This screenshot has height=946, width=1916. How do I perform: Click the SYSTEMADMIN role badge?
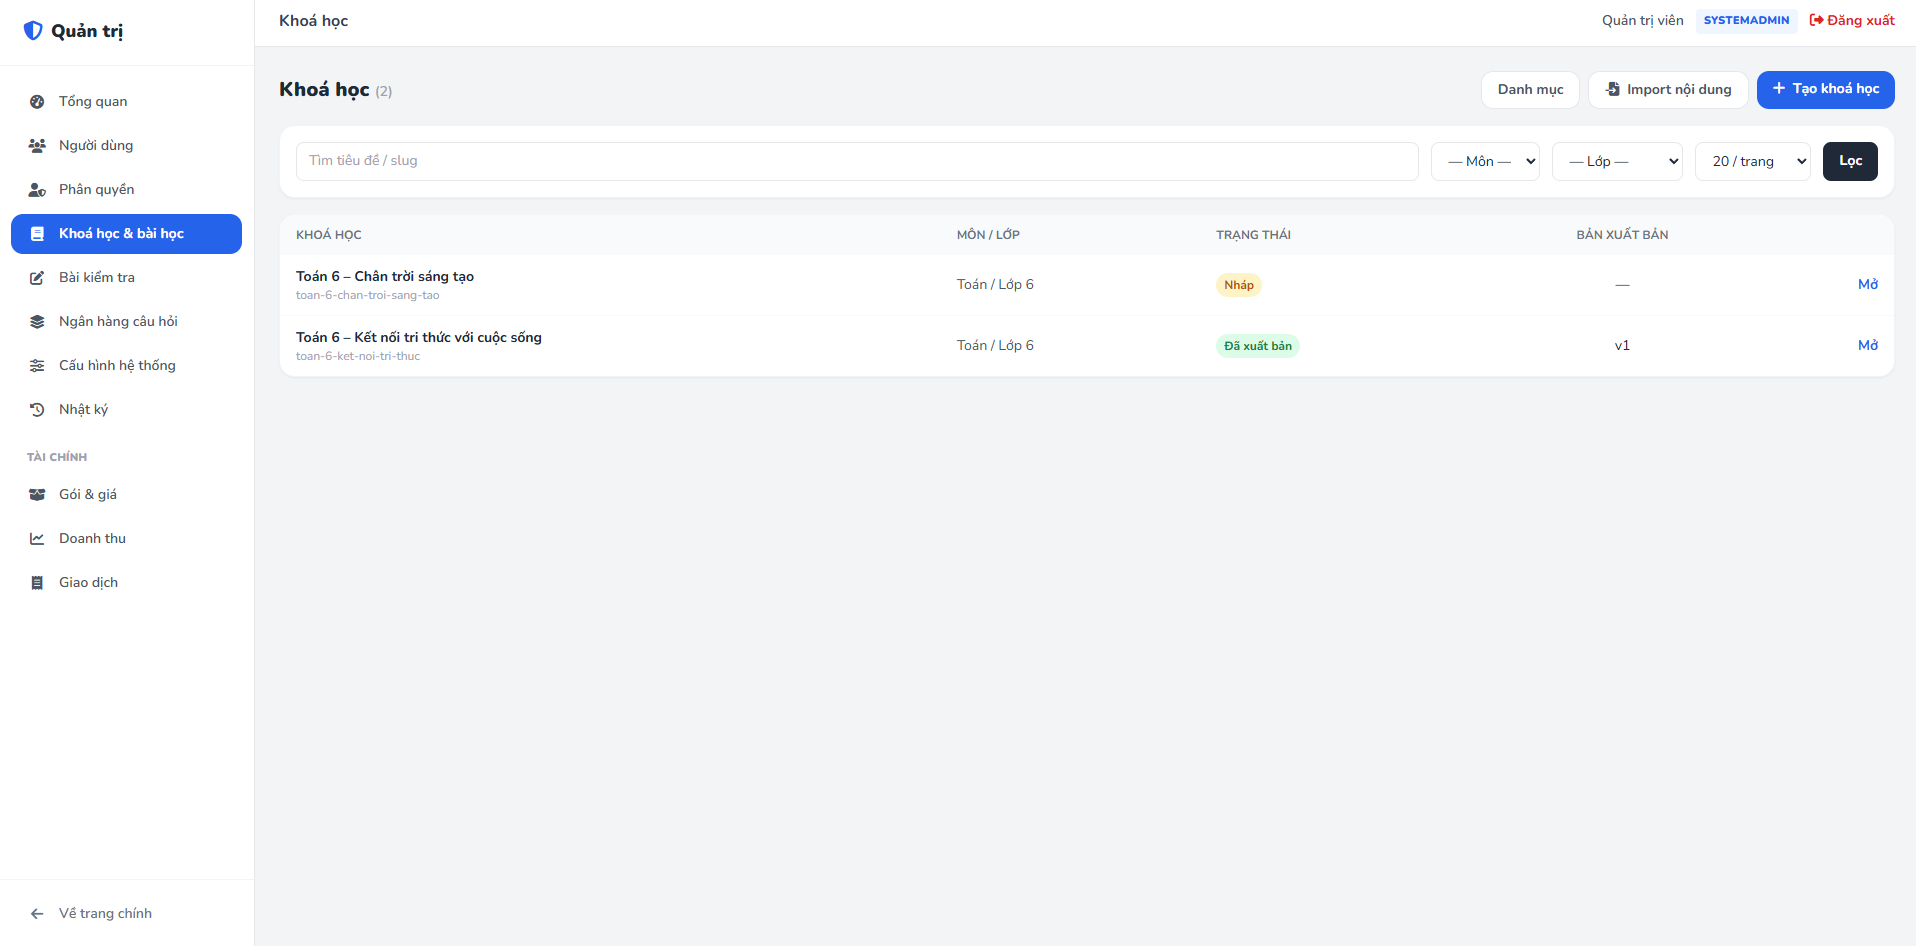[1746, 21]
